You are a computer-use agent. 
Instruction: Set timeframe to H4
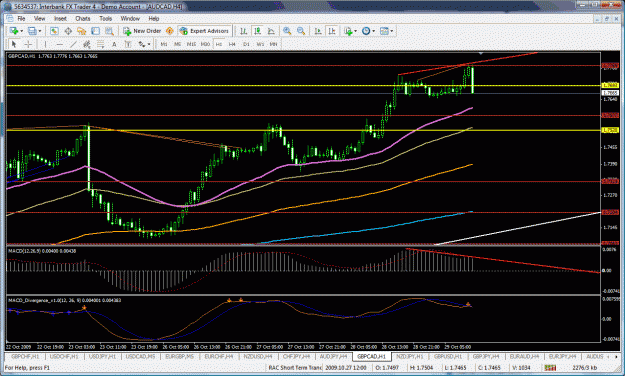point(232,44)
